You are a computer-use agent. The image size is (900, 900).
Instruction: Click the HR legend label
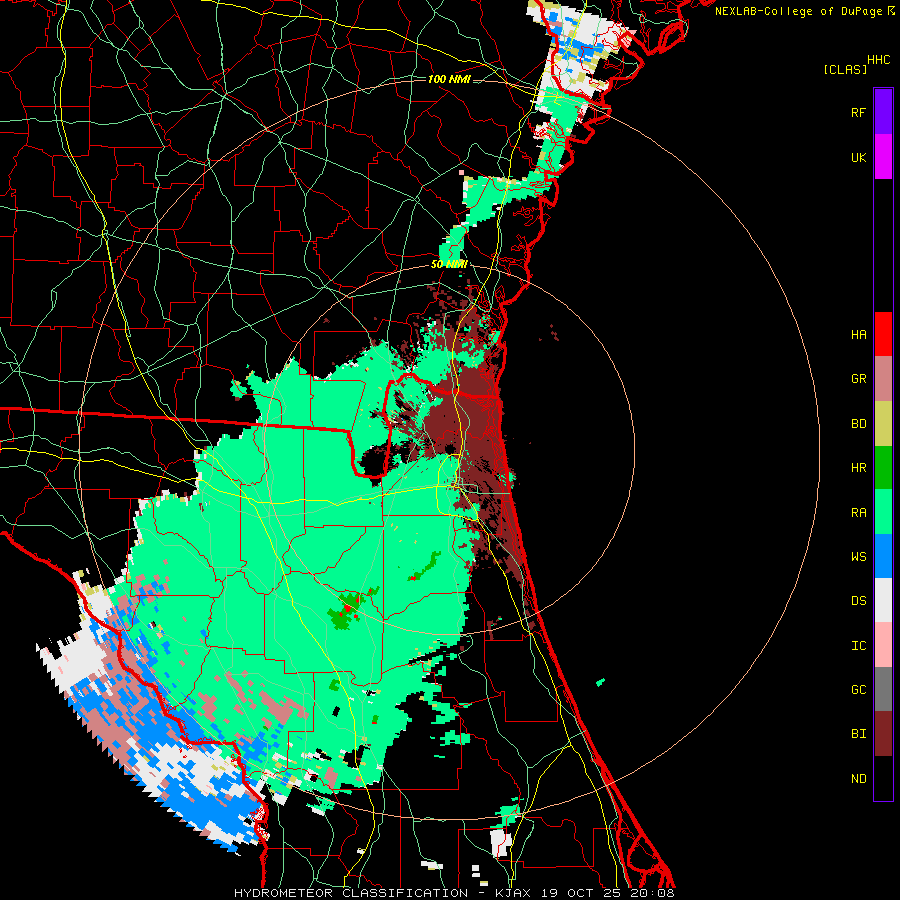tap(859, 468)
